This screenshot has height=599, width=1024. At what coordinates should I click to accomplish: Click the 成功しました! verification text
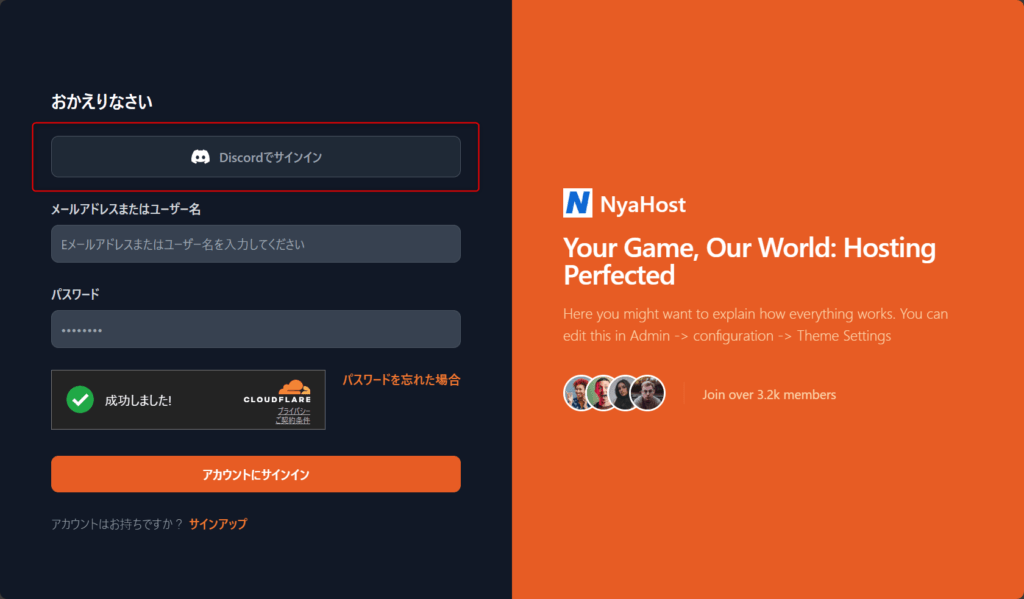click(138, 400)
